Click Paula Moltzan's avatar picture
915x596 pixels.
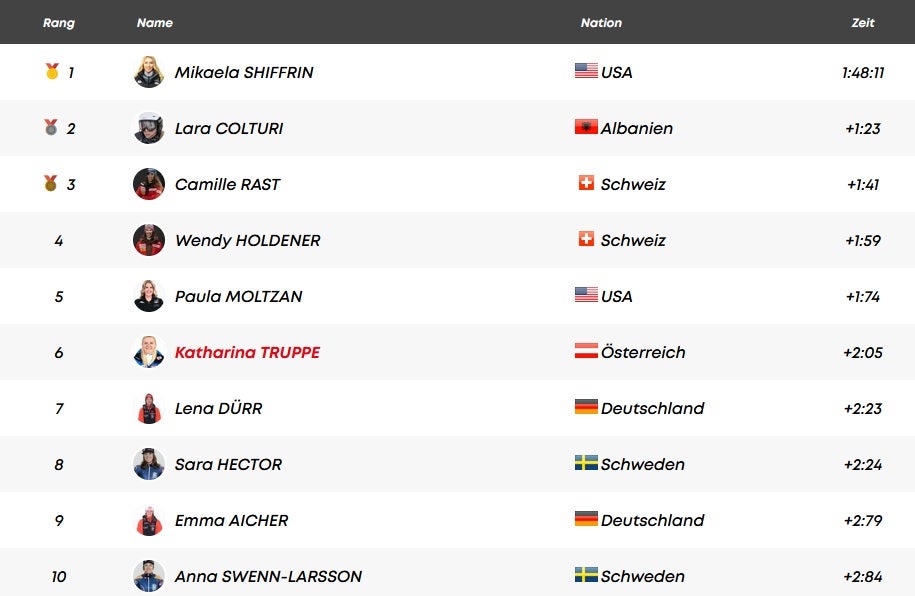coord(149,296)
